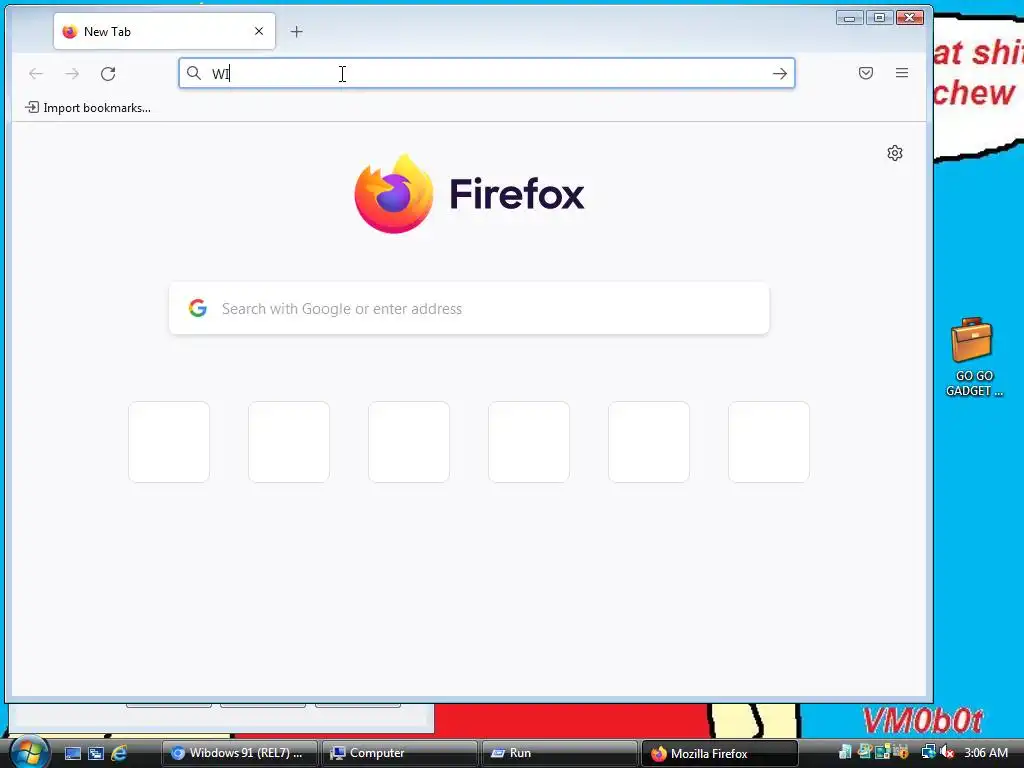Click the Firefox logo on the page
This screenshot has height=768, width=1024.
(469, 194)
